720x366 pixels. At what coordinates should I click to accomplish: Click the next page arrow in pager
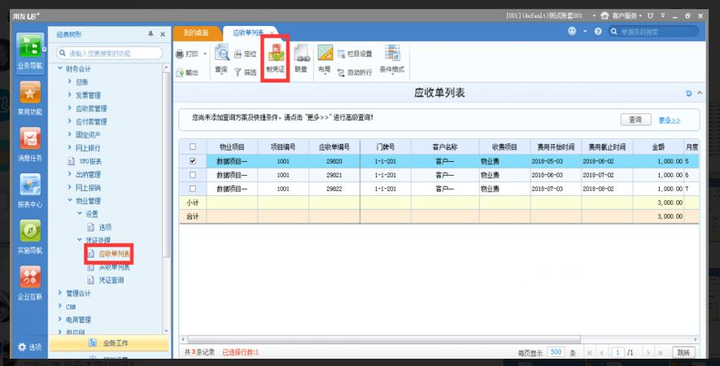(648, 353)
